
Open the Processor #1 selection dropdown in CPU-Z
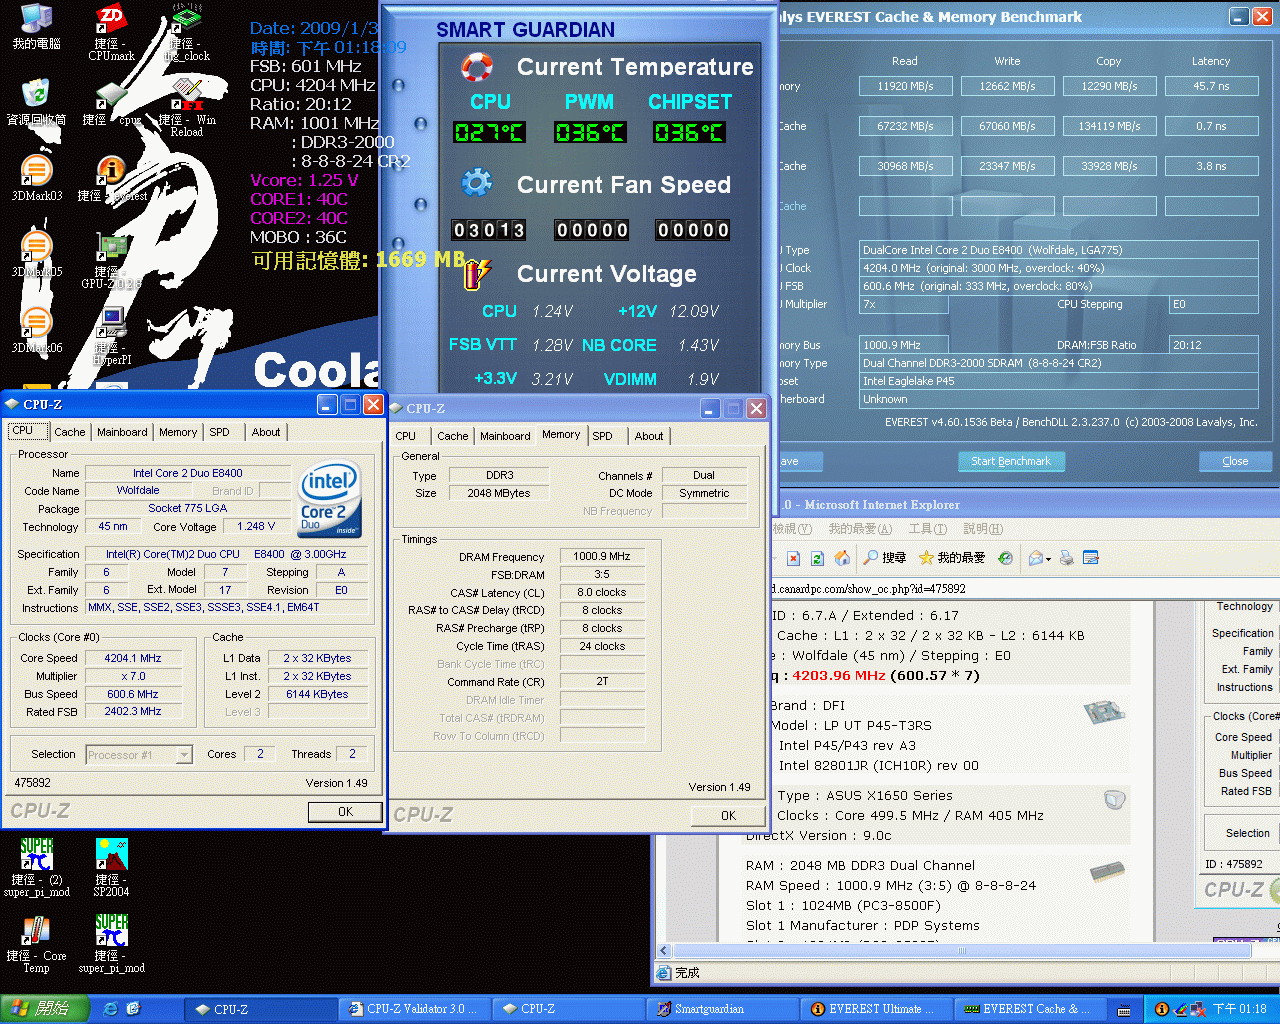pos(184,755)
